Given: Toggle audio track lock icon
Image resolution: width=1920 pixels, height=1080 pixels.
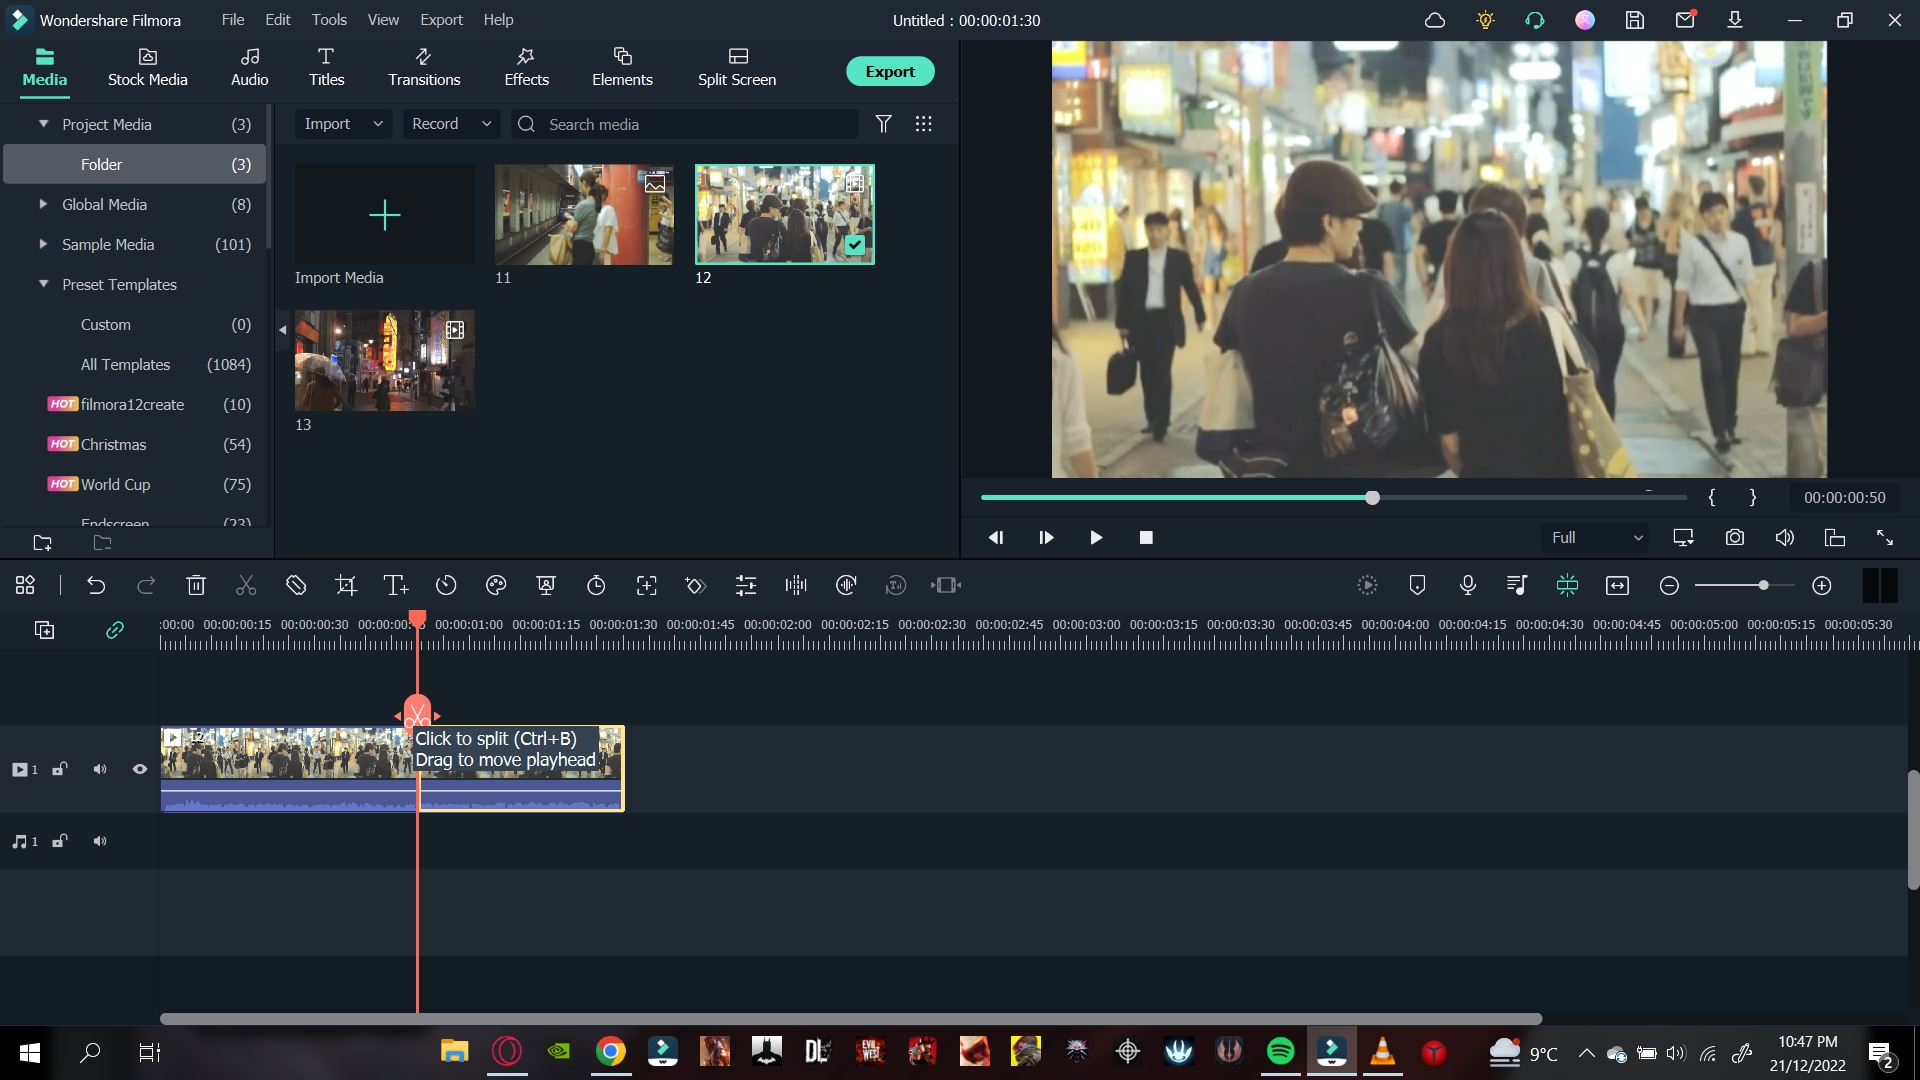Looking at the screenshot, I should [59, 841].
